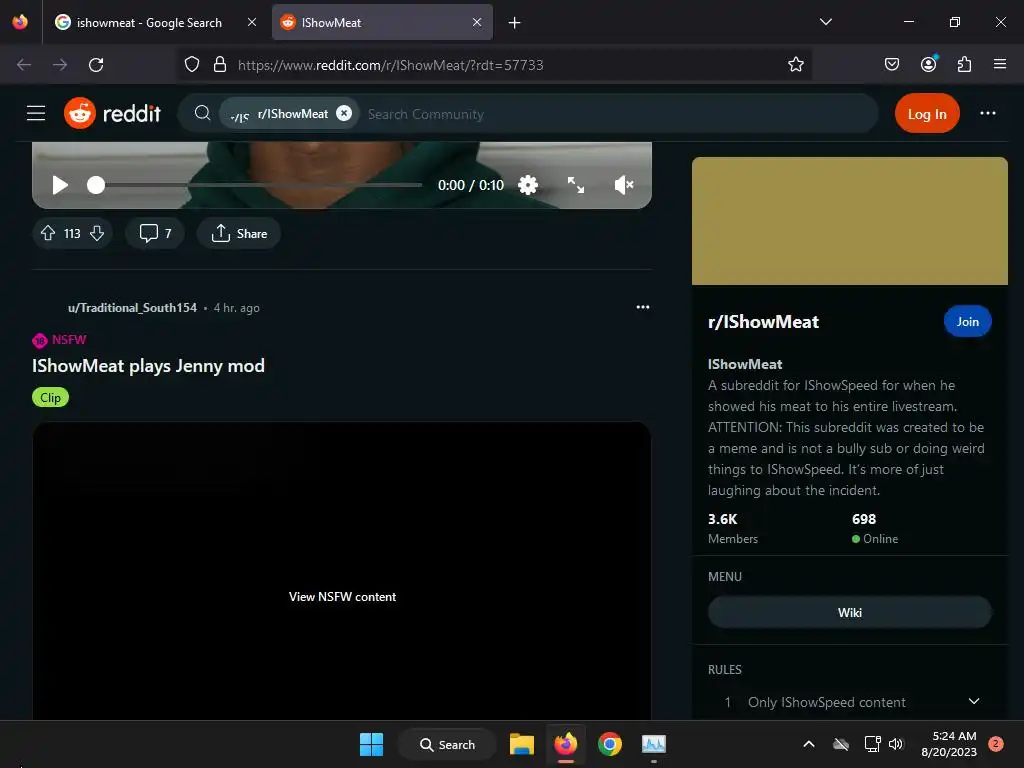Viewport: 1024px width, 768px height.
Task: Open video settings gear
Action: tap(528, 185)
